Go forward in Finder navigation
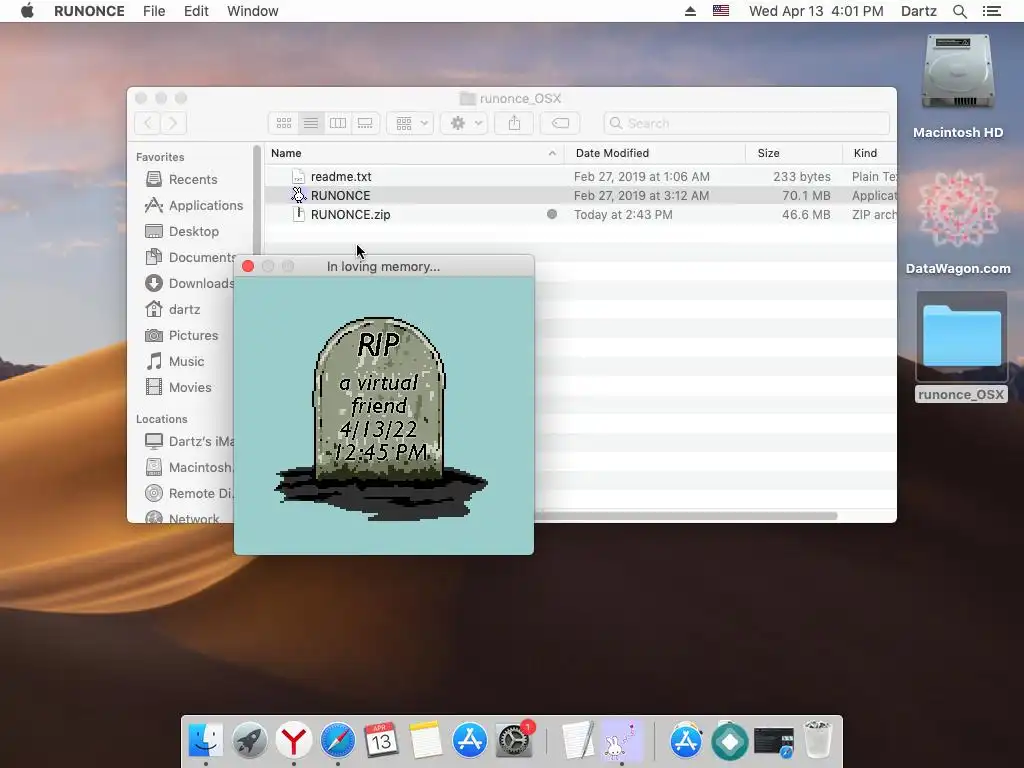Screen dimensions: 1024x768 pos(174,123)
